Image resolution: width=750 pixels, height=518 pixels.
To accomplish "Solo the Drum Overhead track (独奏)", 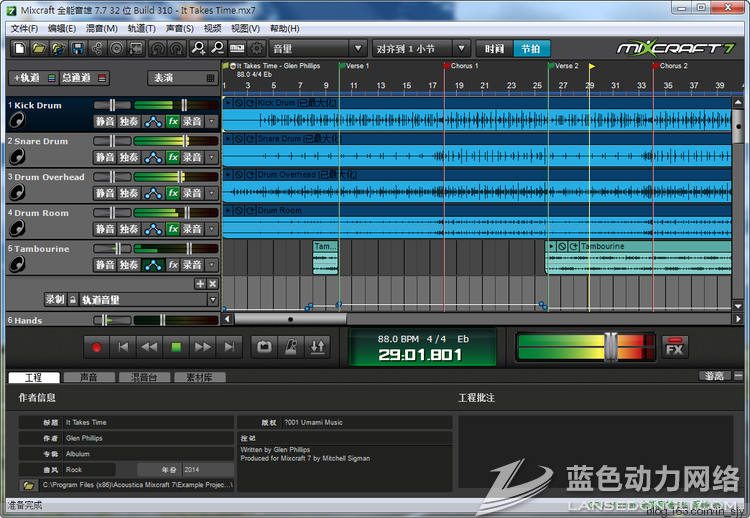I will click(x=129, y=193).
